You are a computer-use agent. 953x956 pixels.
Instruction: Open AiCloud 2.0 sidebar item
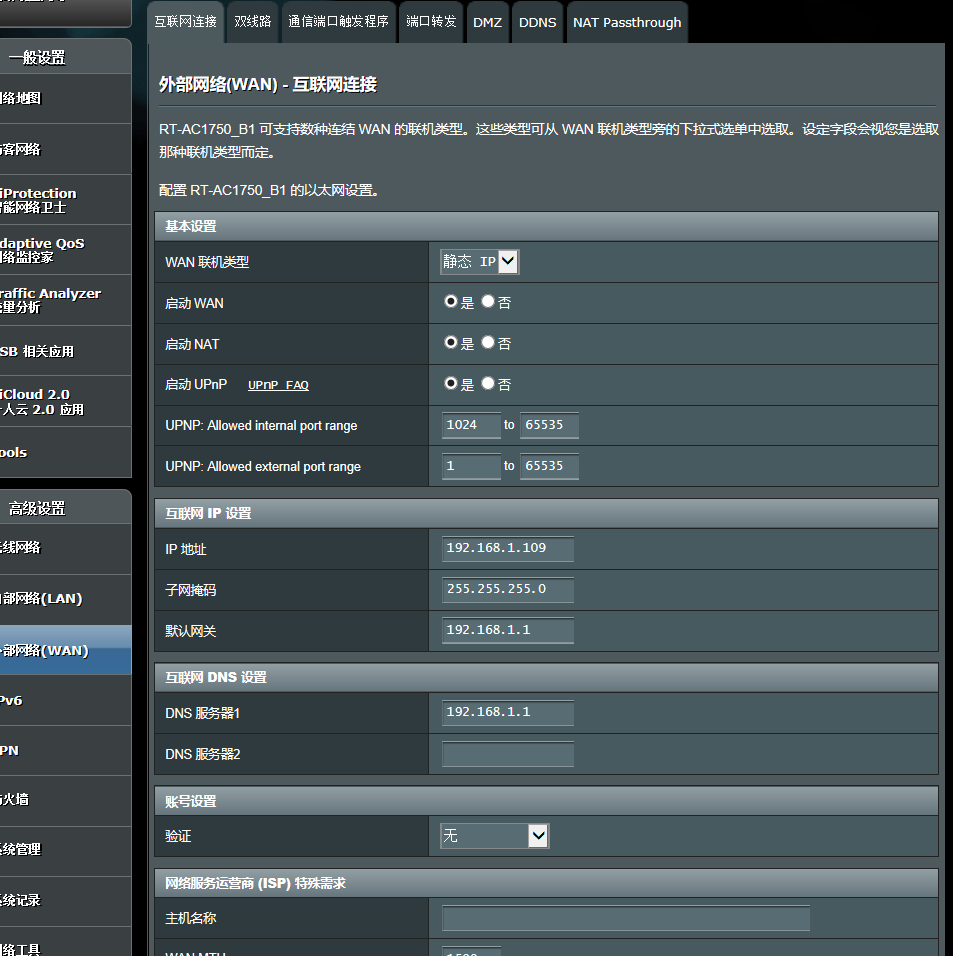point(65,402)
